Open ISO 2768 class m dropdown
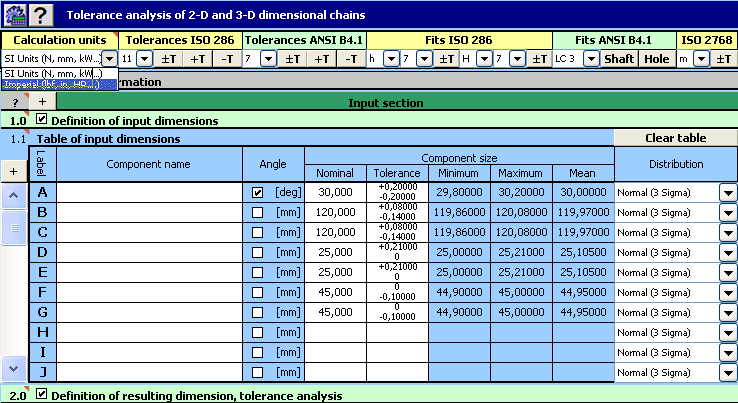 point(701,59)
